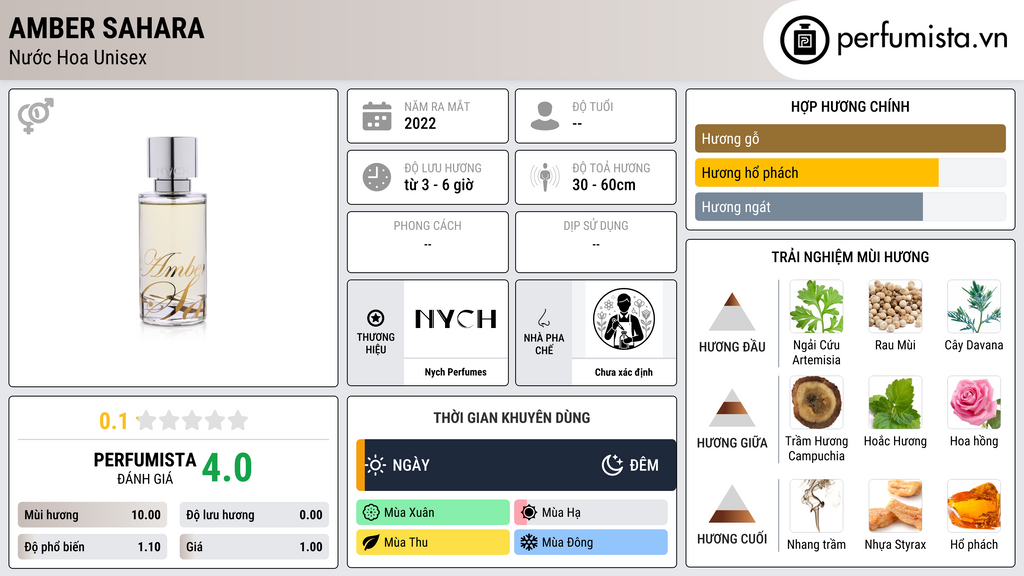Select the Mùa Xuân season tile
The width and height of the screenshot is (1024, 576).
click(x=433, y=513)
